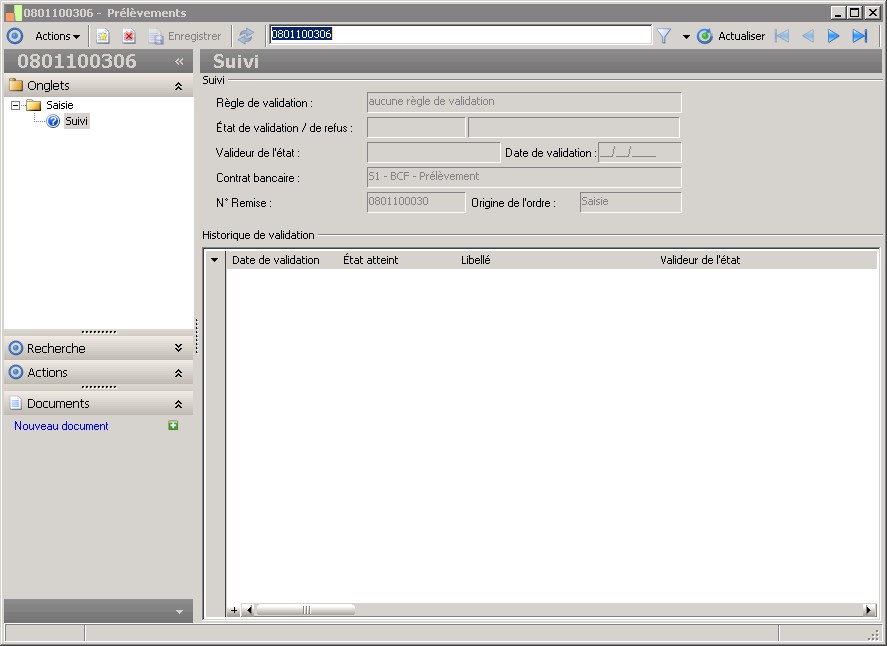
Task: Click the refresh arrows icon beside Enregistrer
Action: coord(246,36)
